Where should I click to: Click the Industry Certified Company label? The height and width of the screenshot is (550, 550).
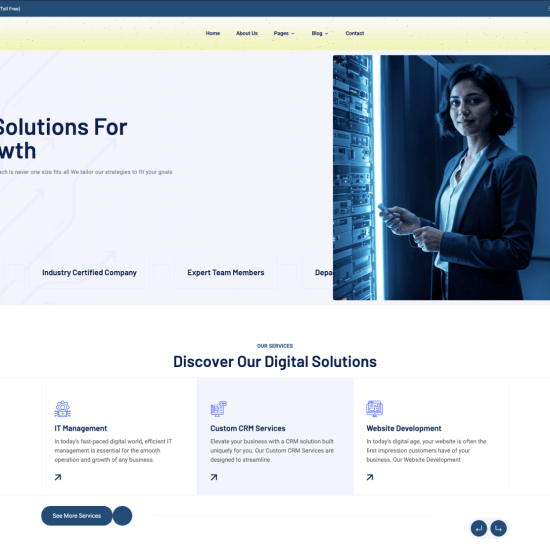(x=89, y=273)
